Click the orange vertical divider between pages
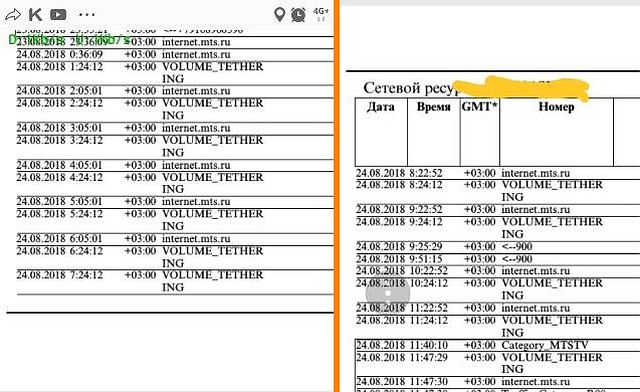 pyautogui.click(x=337, y=196)
